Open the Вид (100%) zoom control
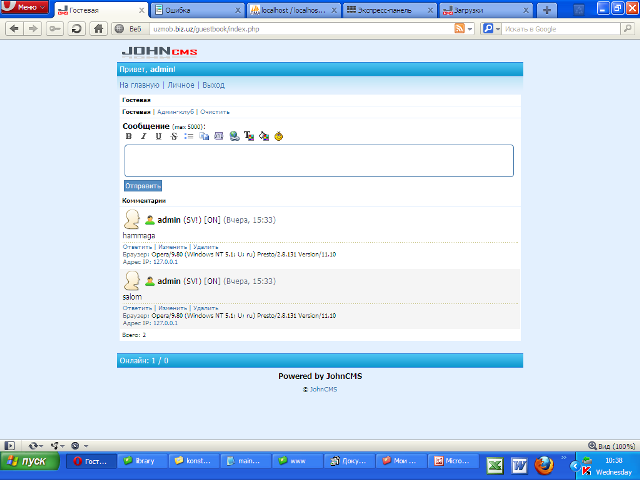Screen dimensions: 640x480 point(611,446)
